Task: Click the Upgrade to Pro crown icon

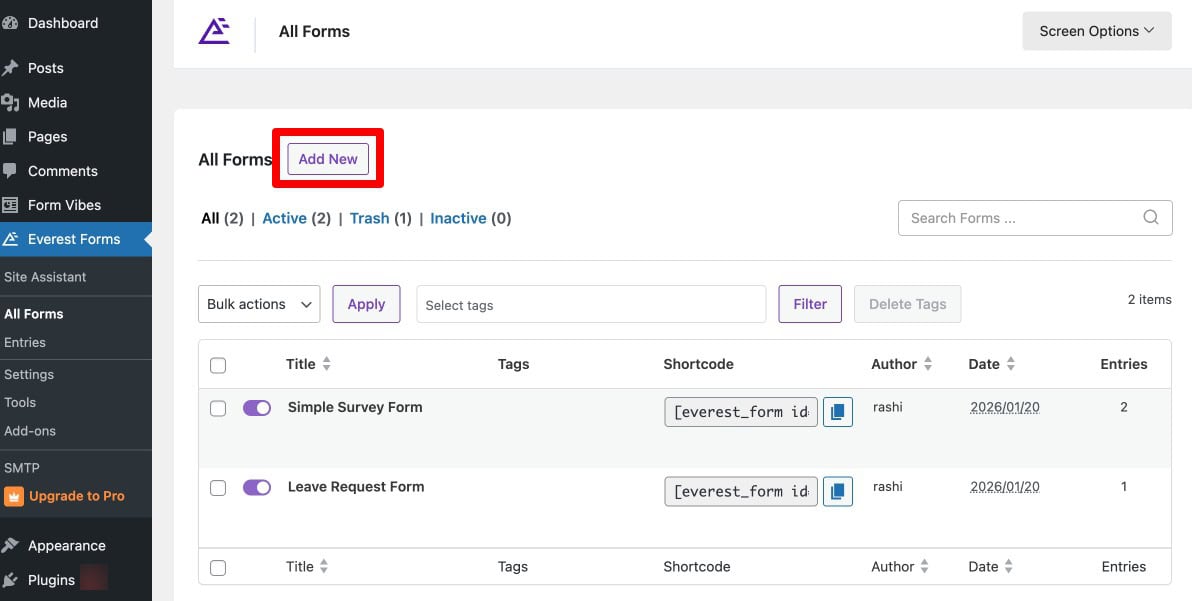Action: (x=14, y=496)
